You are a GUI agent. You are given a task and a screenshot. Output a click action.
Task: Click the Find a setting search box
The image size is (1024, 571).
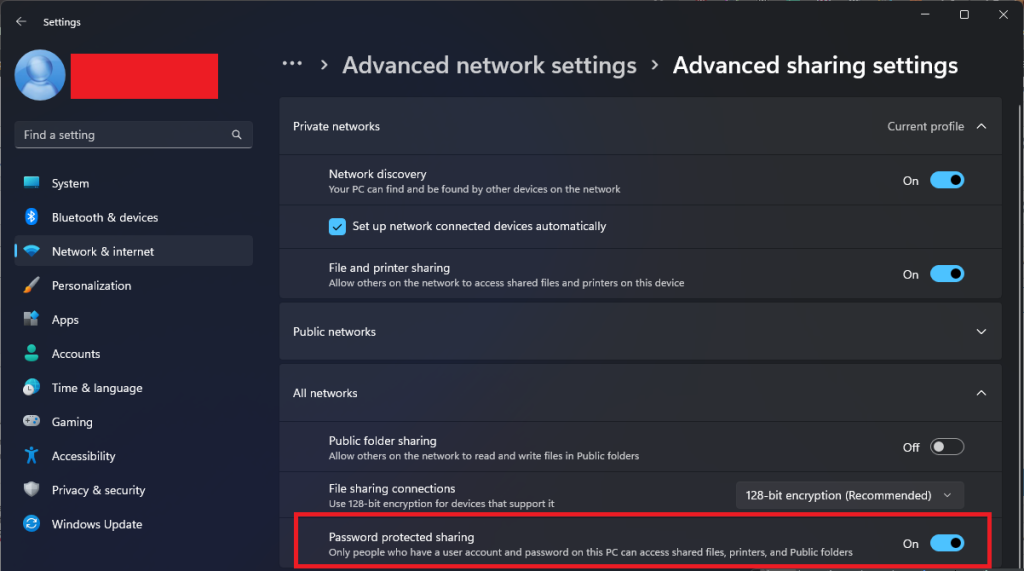(x=134, y=135)
